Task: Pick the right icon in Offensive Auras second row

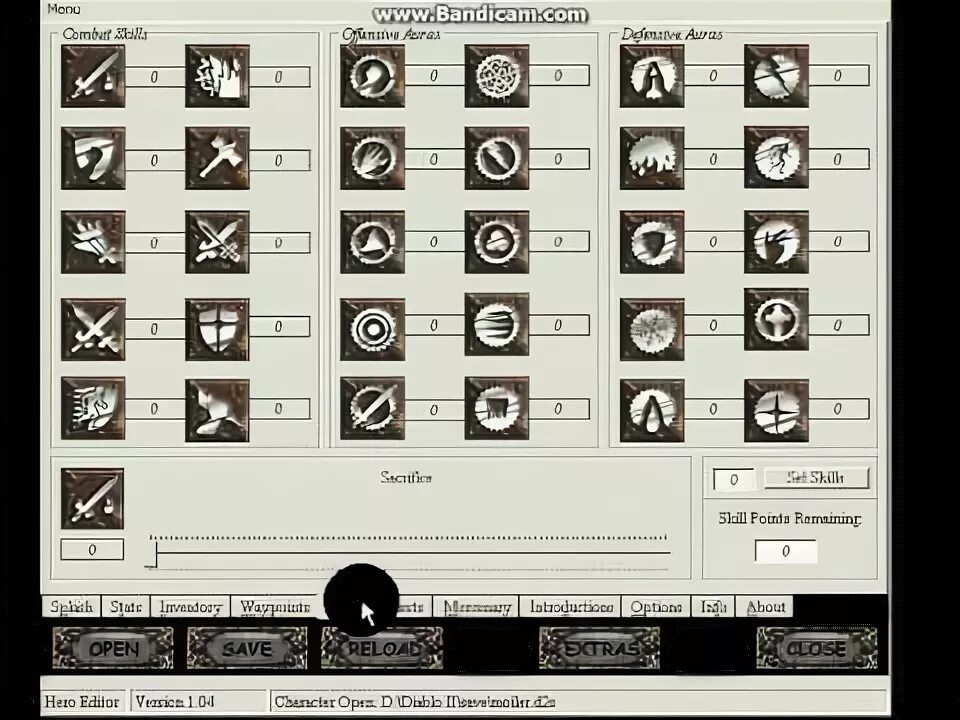Action: click(x=497, y=159)
